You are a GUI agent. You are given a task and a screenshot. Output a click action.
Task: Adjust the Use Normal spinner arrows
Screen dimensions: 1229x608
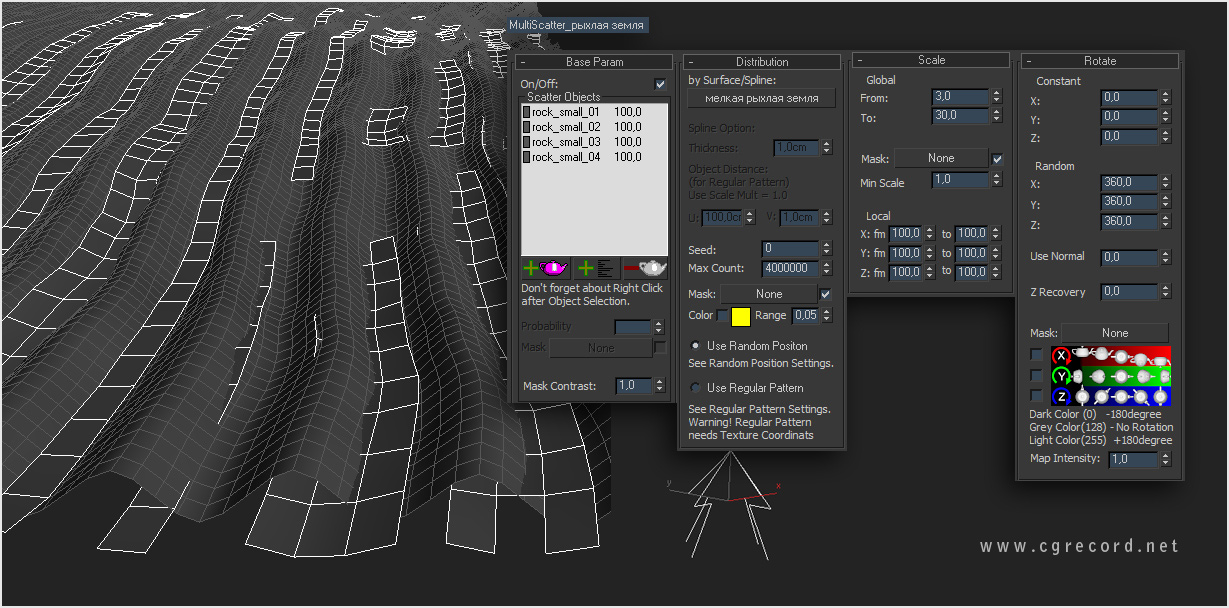[1166, 257]
